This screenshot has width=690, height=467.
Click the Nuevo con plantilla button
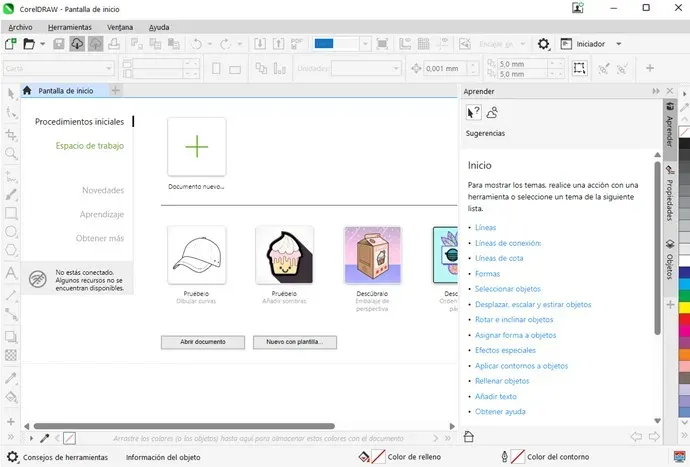(x=295, y=342)
